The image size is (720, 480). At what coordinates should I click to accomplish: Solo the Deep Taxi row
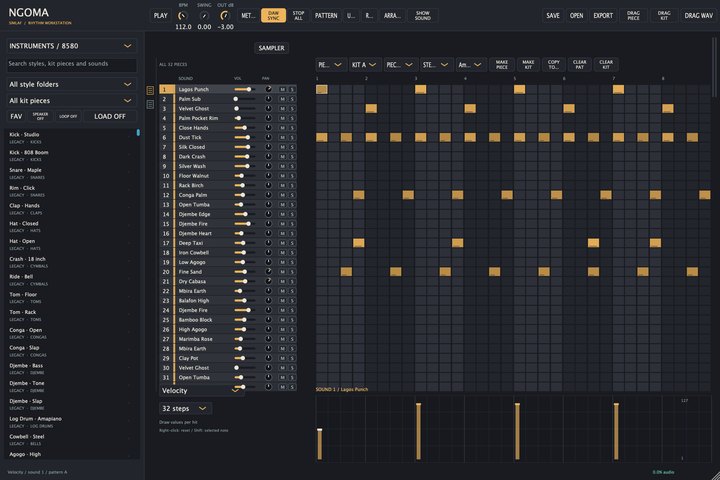click(292, 243)
